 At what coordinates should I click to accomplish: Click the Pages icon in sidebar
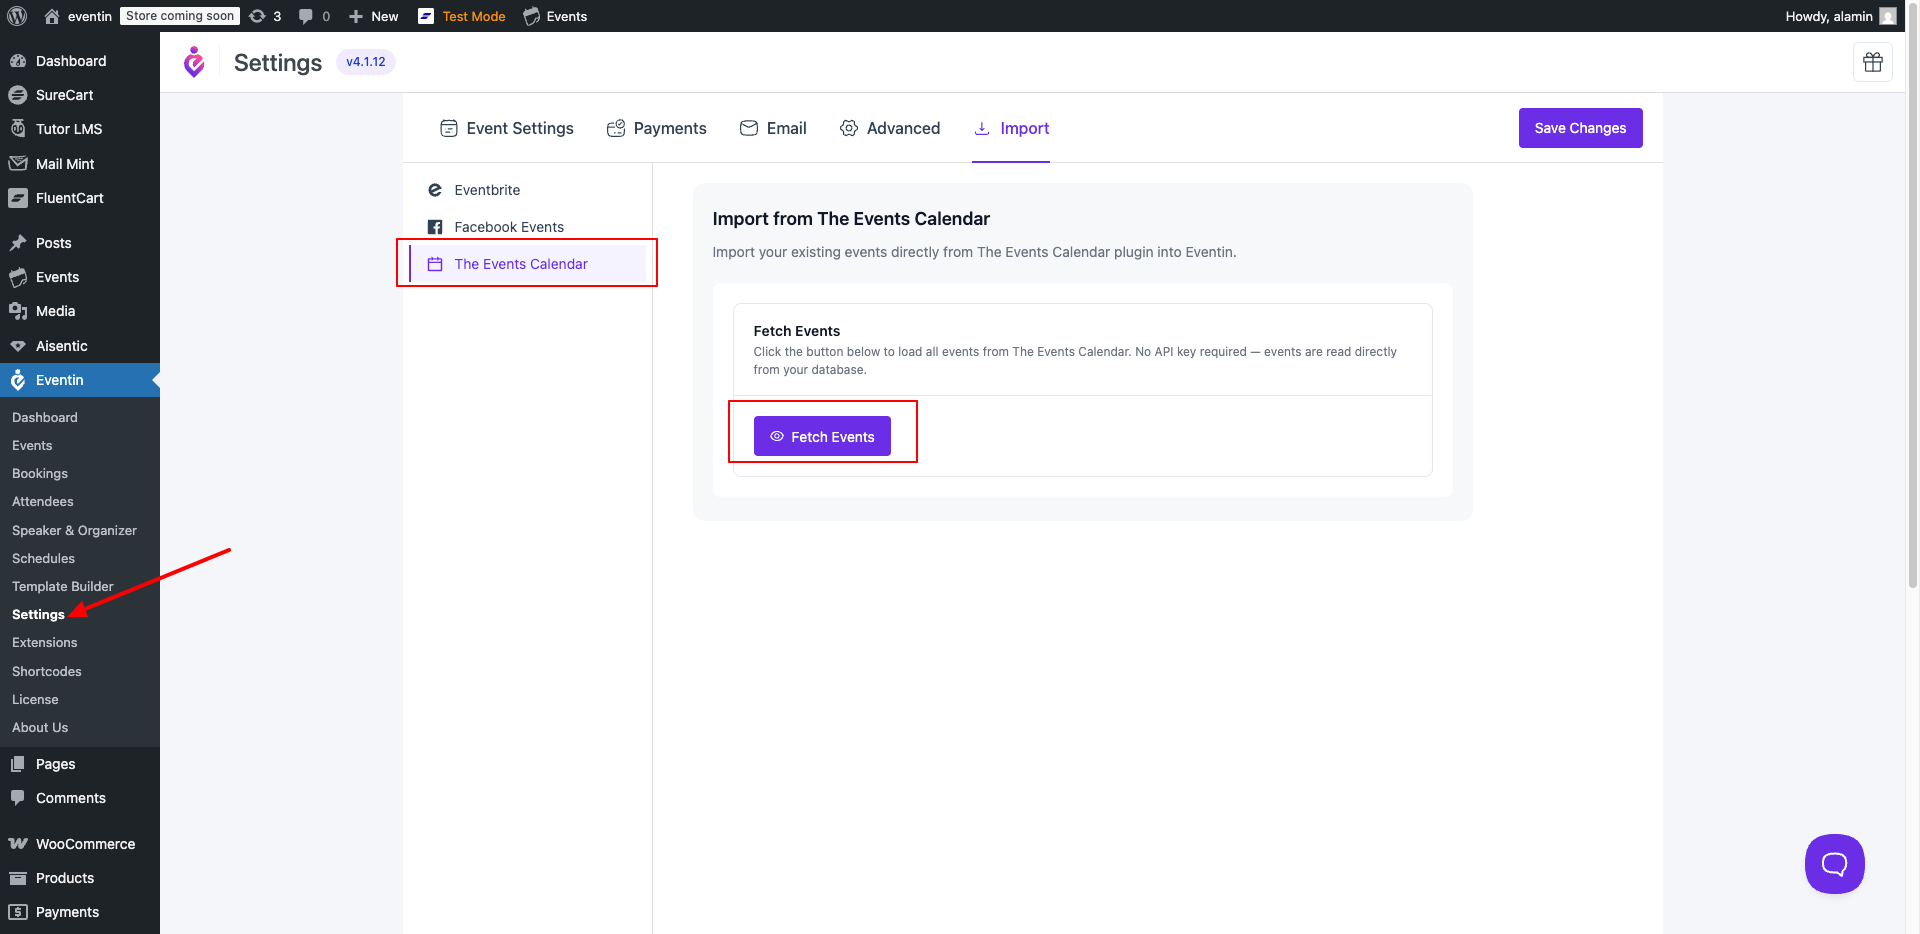18,764
